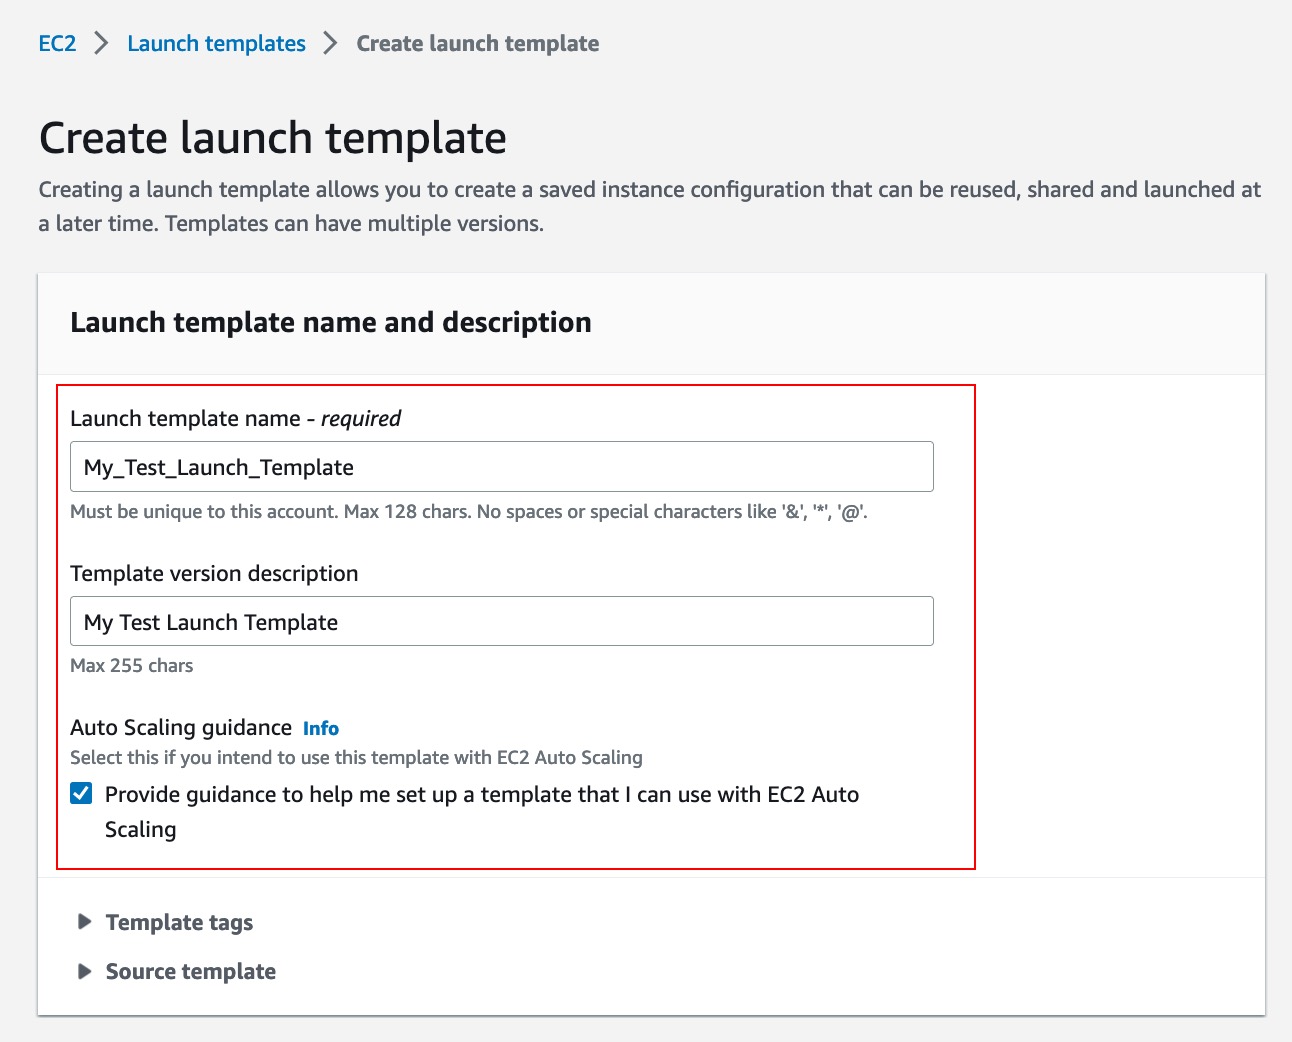
Task: Uncheck the Auto Scaling guidance checkbox
Action: coord(82,794)
